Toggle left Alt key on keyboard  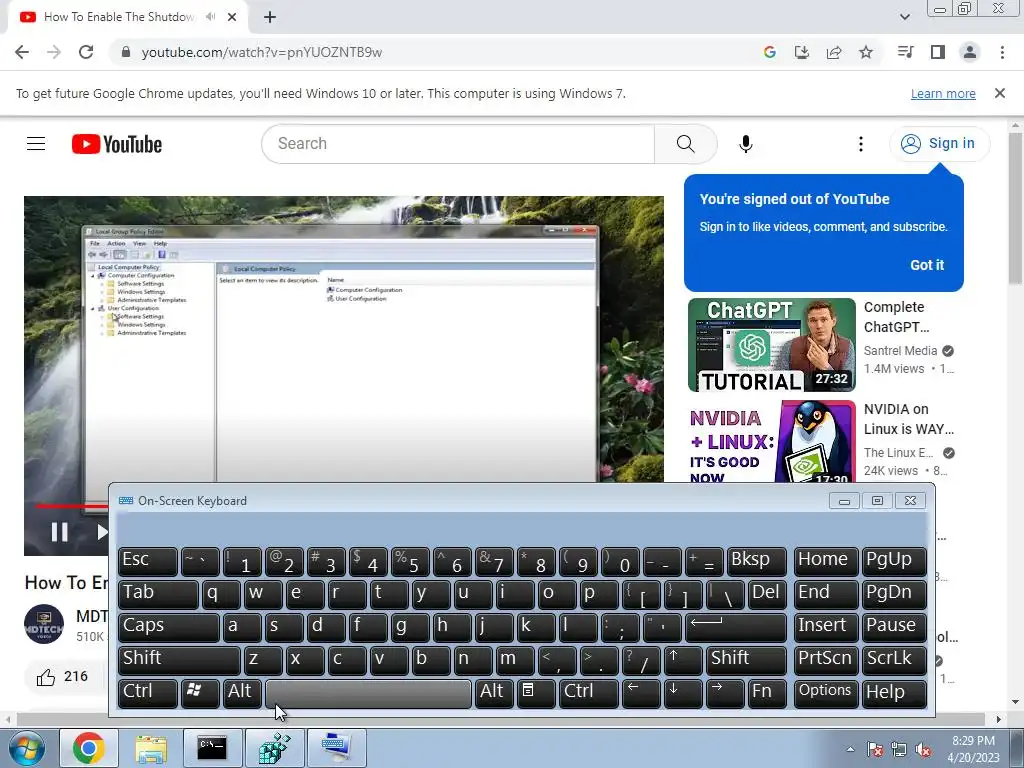(x=242, y=694)
